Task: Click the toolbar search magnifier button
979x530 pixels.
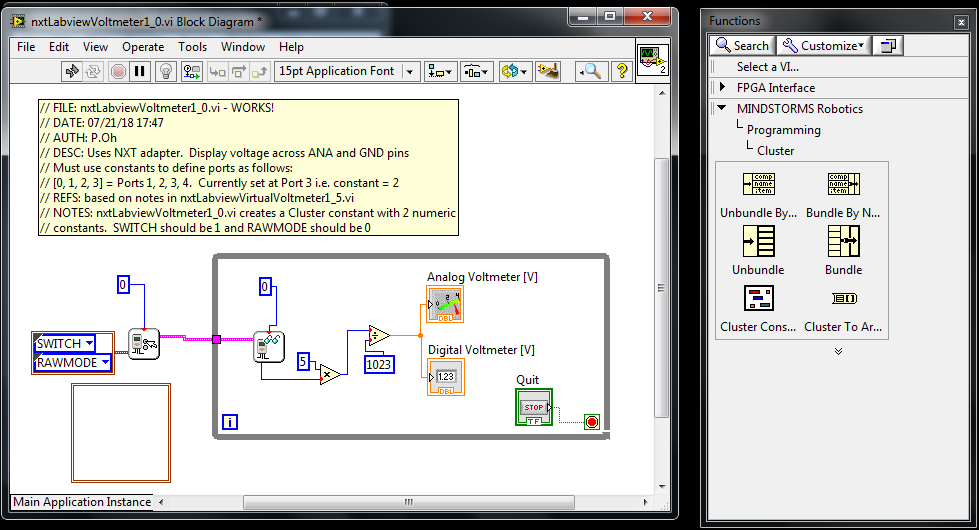Action: [x=589, y=72]
